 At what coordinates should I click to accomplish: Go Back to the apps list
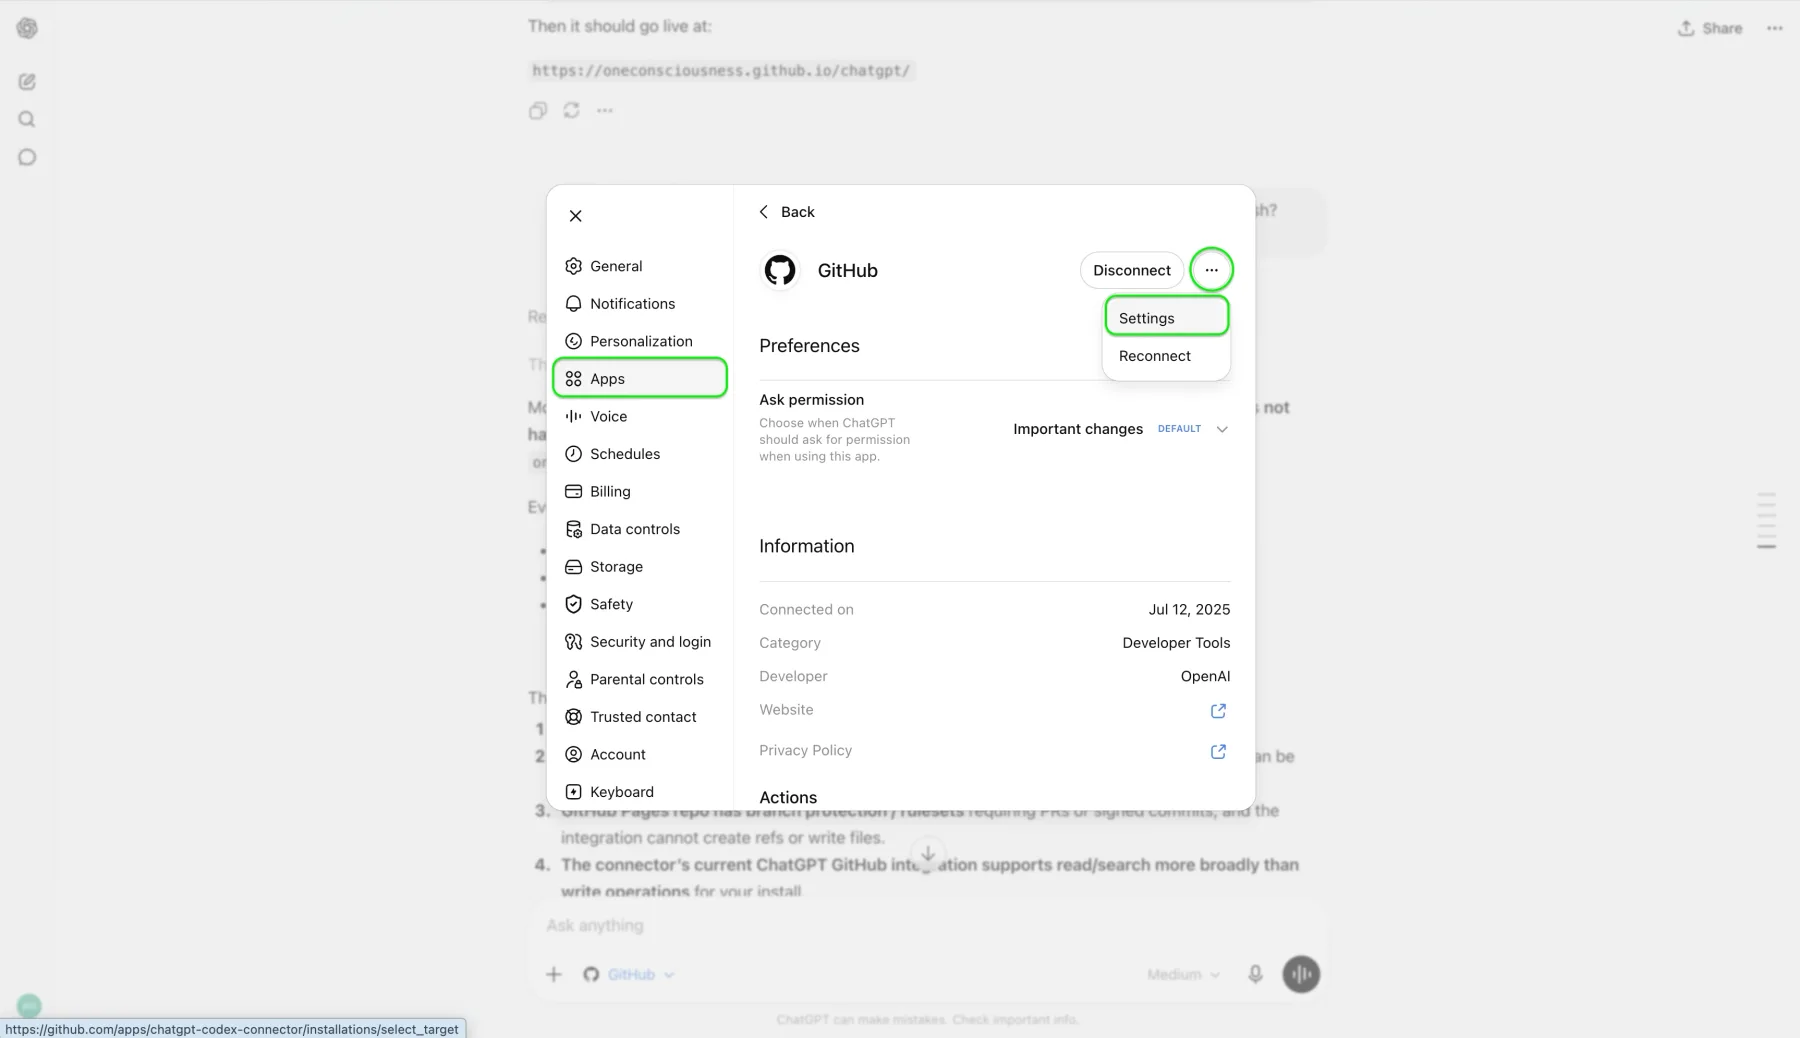pos(787,212)
